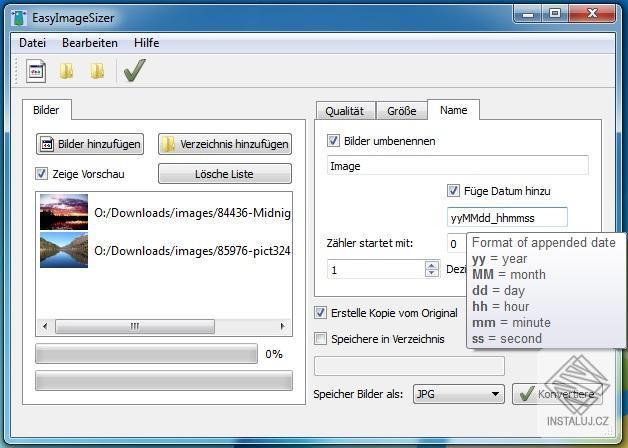Enable Speichere in Verzeichnis checkbox
The height and width of the screenshot is (448, 628).
click(x=320, y=339)
